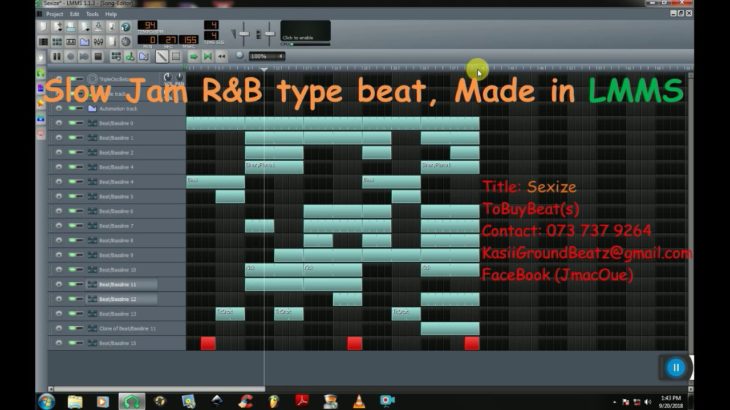Image resolution: width=730 pixels, height=410 pixels.
Task: Open the Windows Start orb
Action: [x=47, y=401]
